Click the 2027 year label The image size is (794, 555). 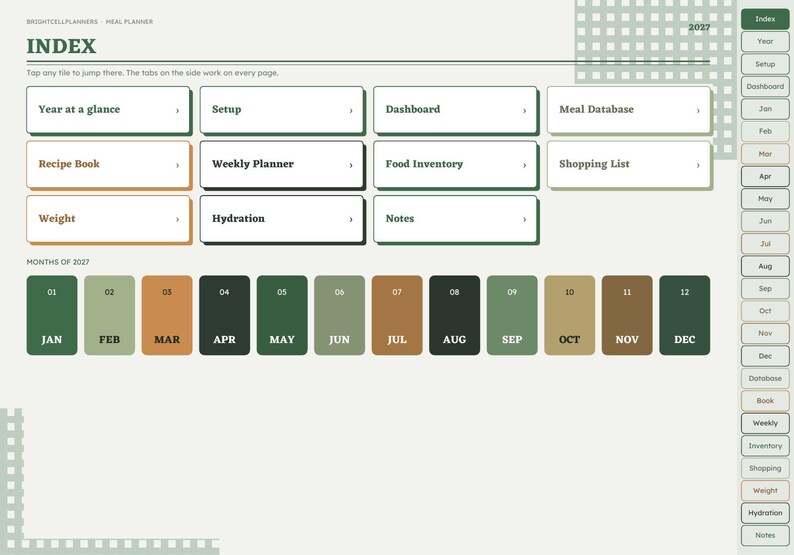pyautogui.click(x=699, y=27)
